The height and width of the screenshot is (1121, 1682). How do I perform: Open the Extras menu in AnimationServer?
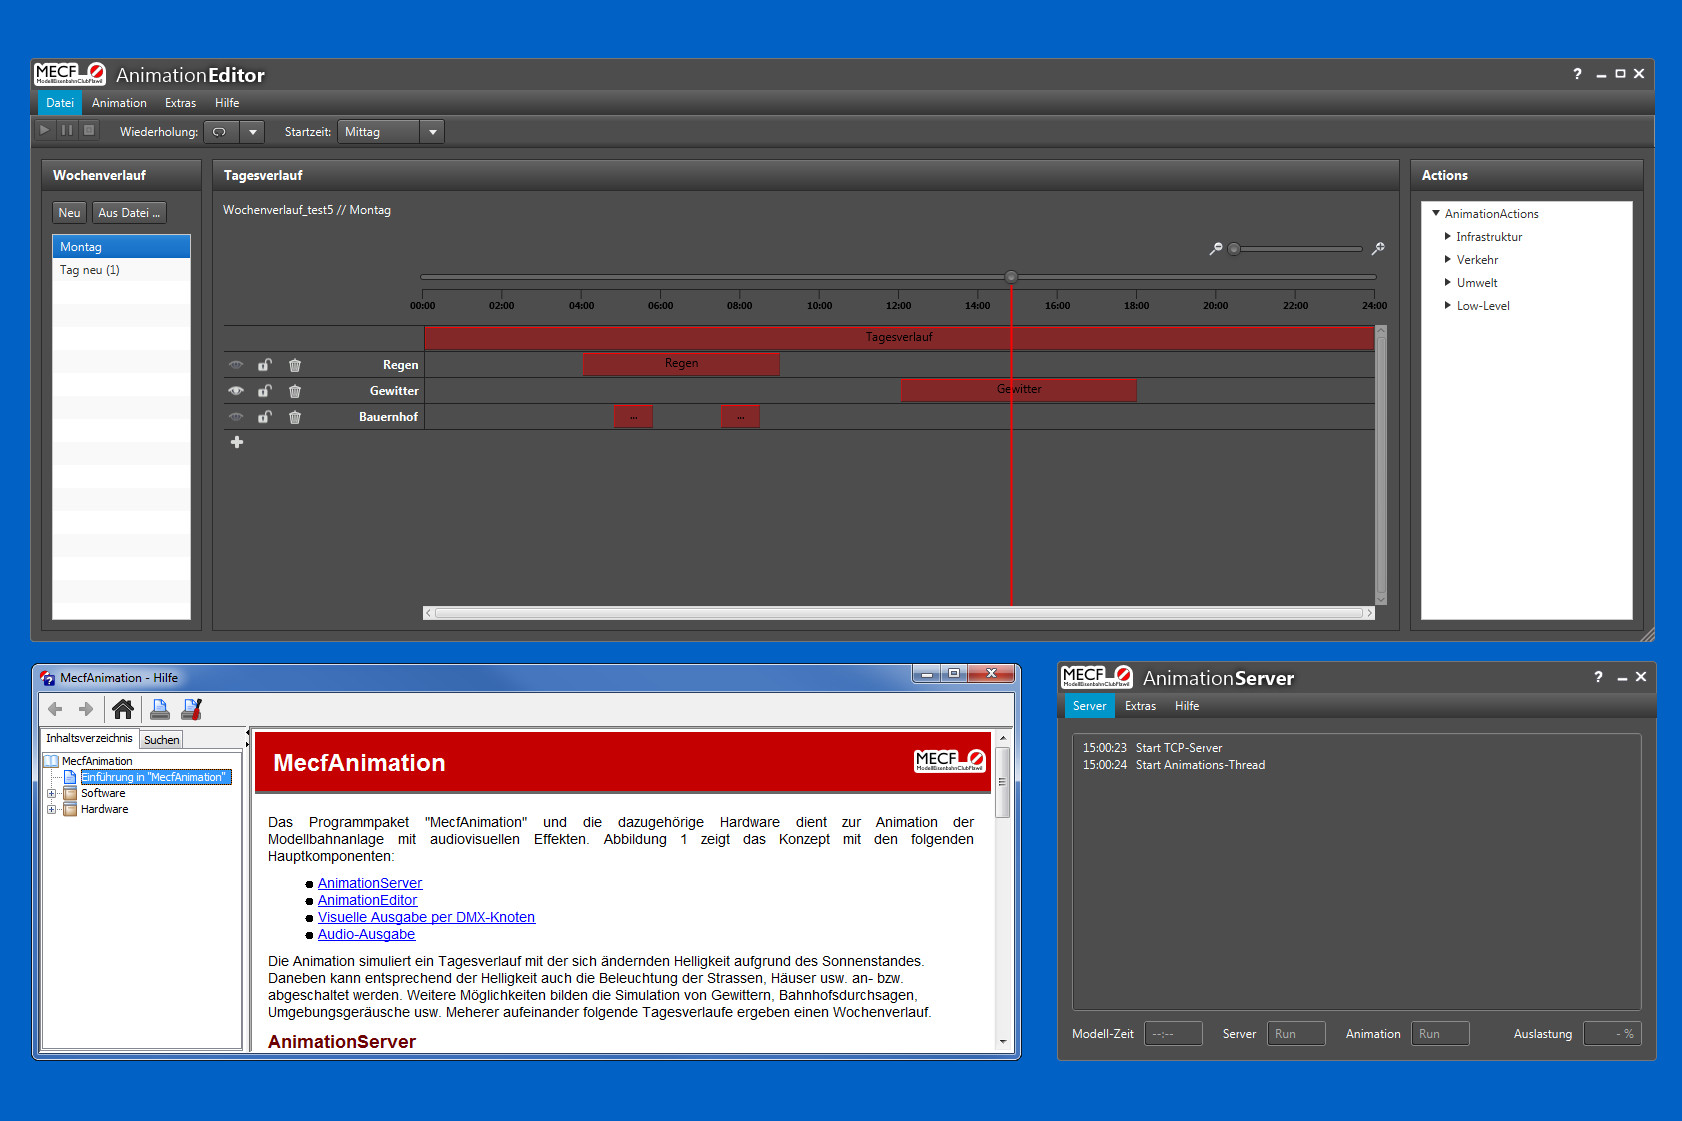click(1140, 706)
